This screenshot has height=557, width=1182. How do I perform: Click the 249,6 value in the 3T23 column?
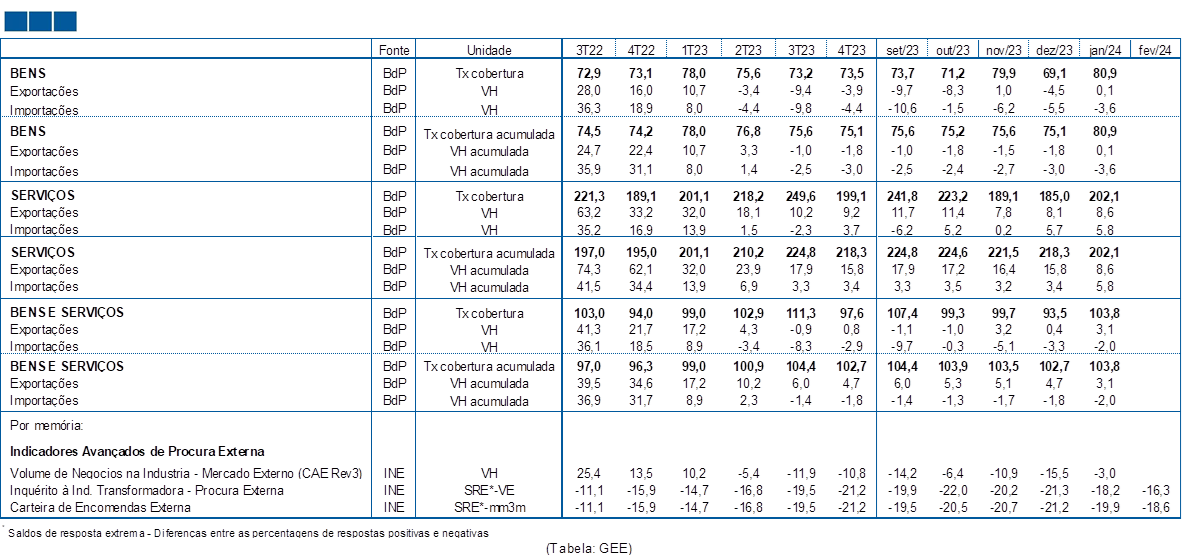tap(800, 196)
